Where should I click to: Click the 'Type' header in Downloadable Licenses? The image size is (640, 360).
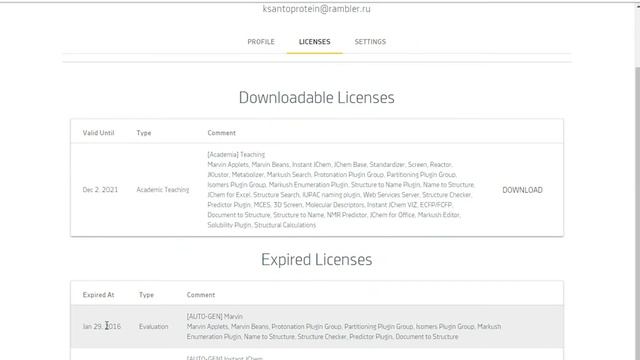click(144, 133)
